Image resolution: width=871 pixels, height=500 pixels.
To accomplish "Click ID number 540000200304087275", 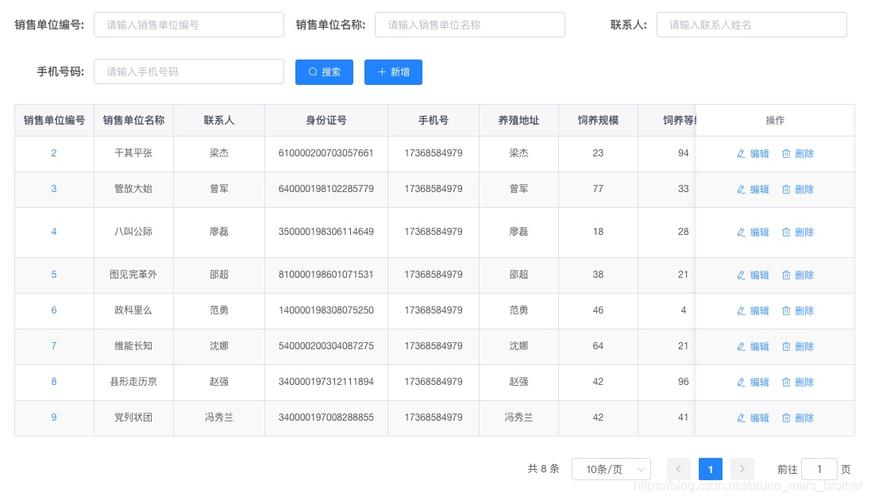I will pos(326,346).
